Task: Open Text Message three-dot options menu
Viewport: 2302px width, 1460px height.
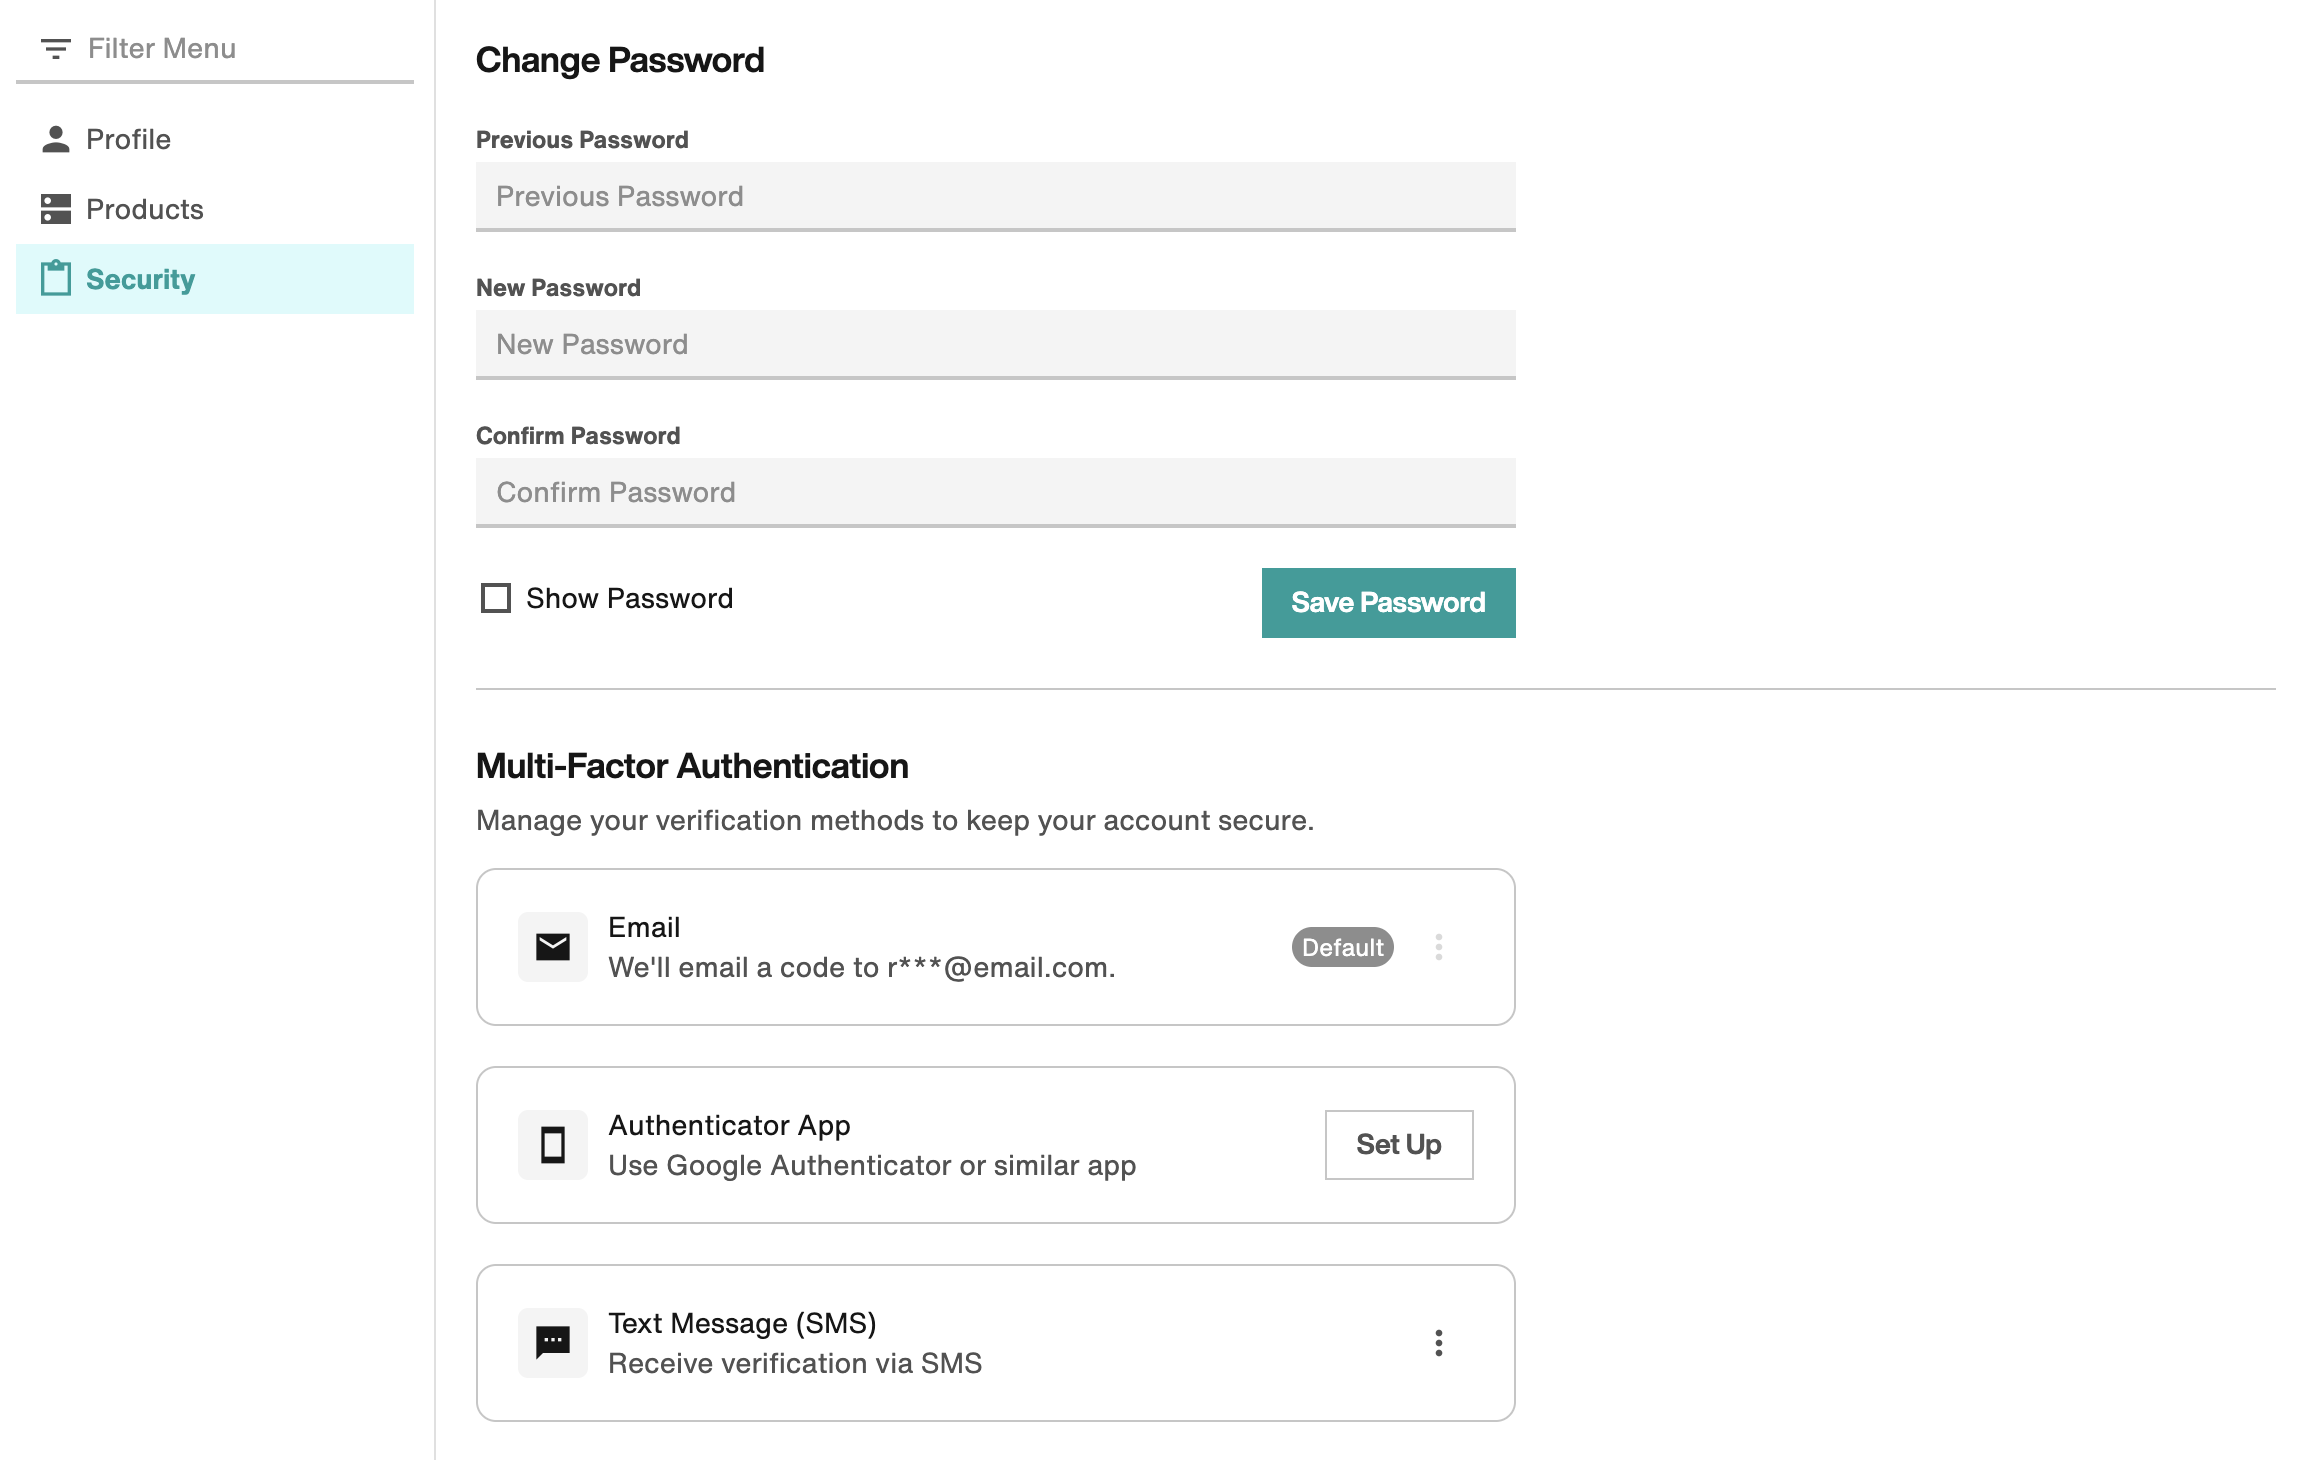Action: pos(1439,1343)
